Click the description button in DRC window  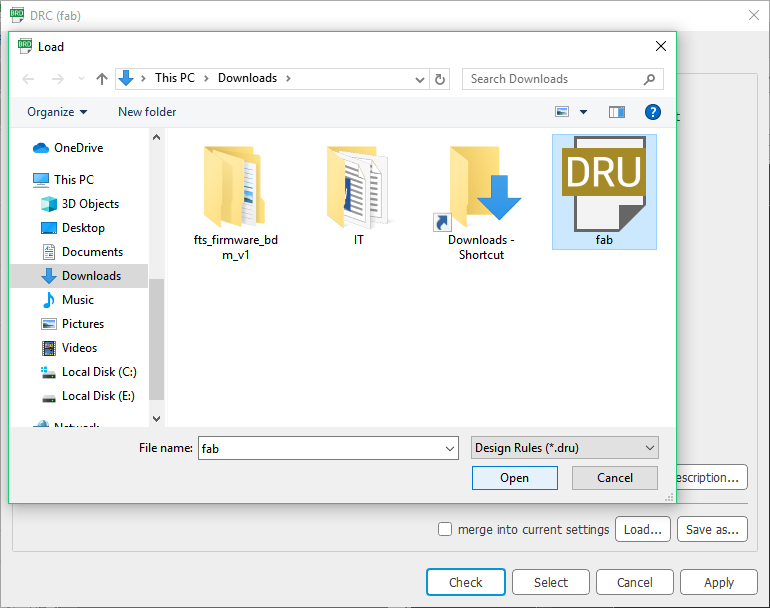click(712, 477)
